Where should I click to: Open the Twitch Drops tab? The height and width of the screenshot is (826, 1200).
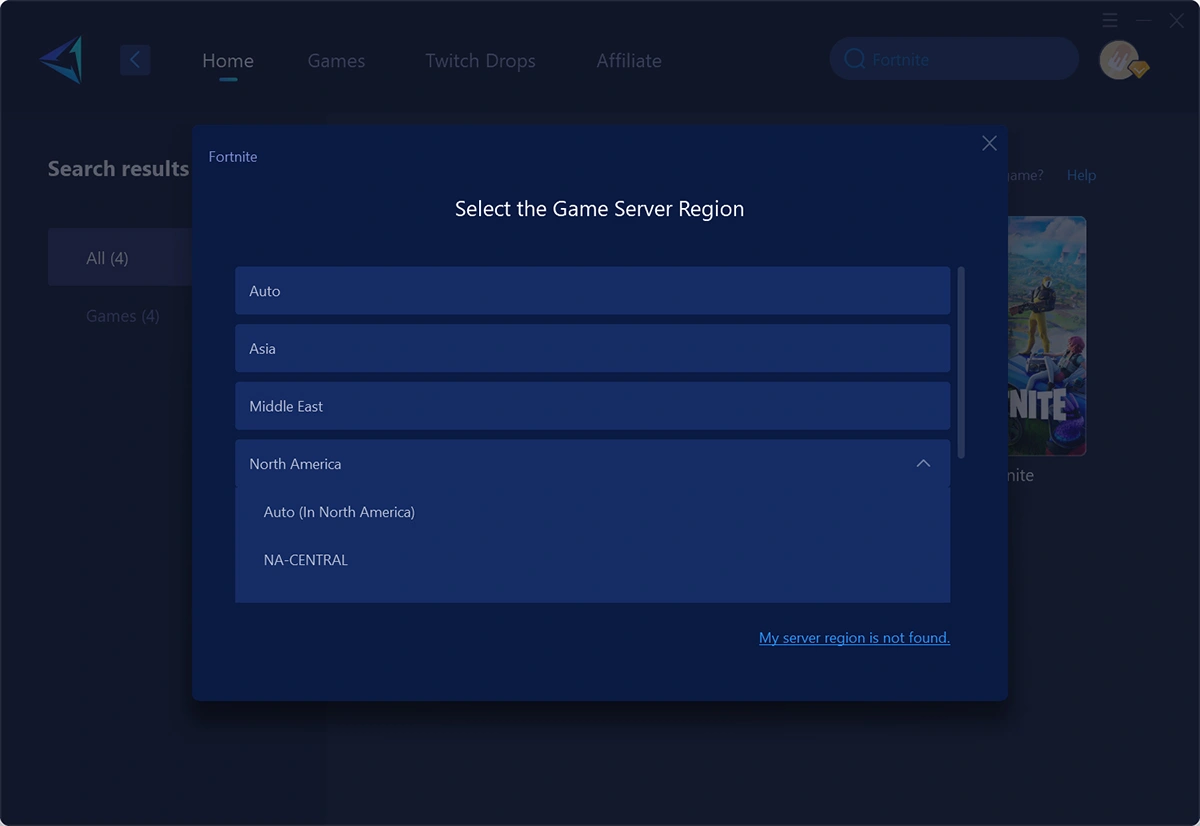click(480, 61)
